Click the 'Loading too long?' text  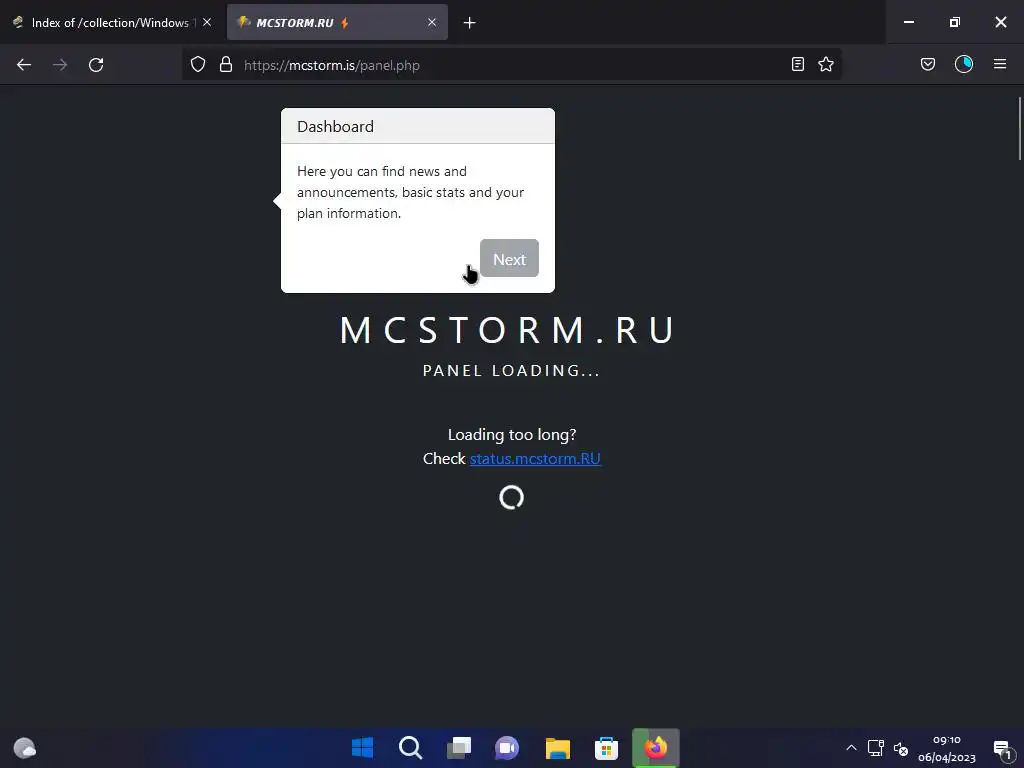tap(512, 434)
